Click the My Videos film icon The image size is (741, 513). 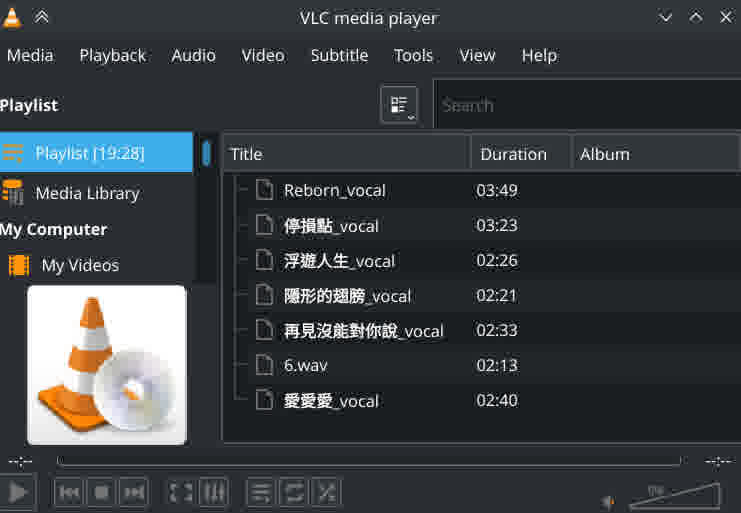click(x=19, y=265)
